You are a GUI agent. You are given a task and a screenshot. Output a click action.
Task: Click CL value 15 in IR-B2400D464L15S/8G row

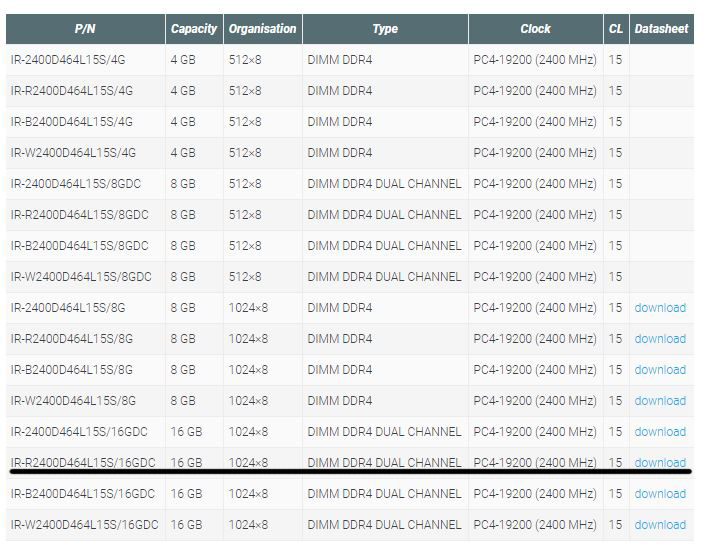click(x=615, y=370)
